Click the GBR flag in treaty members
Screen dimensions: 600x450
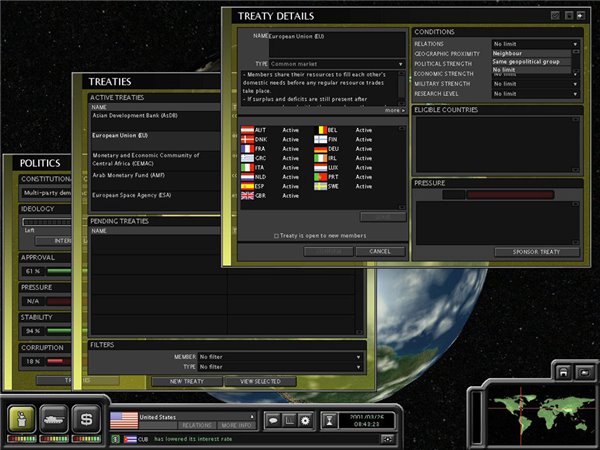(x=247, y=196)
